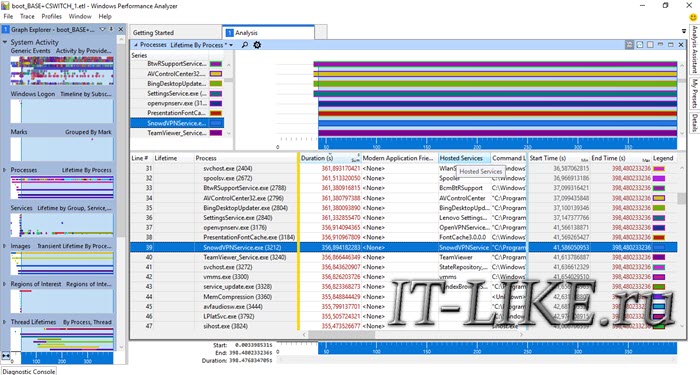Screen dimensions: 700x375
Task: Click the yellow smiley feedback icon
Action: [693, 17]
